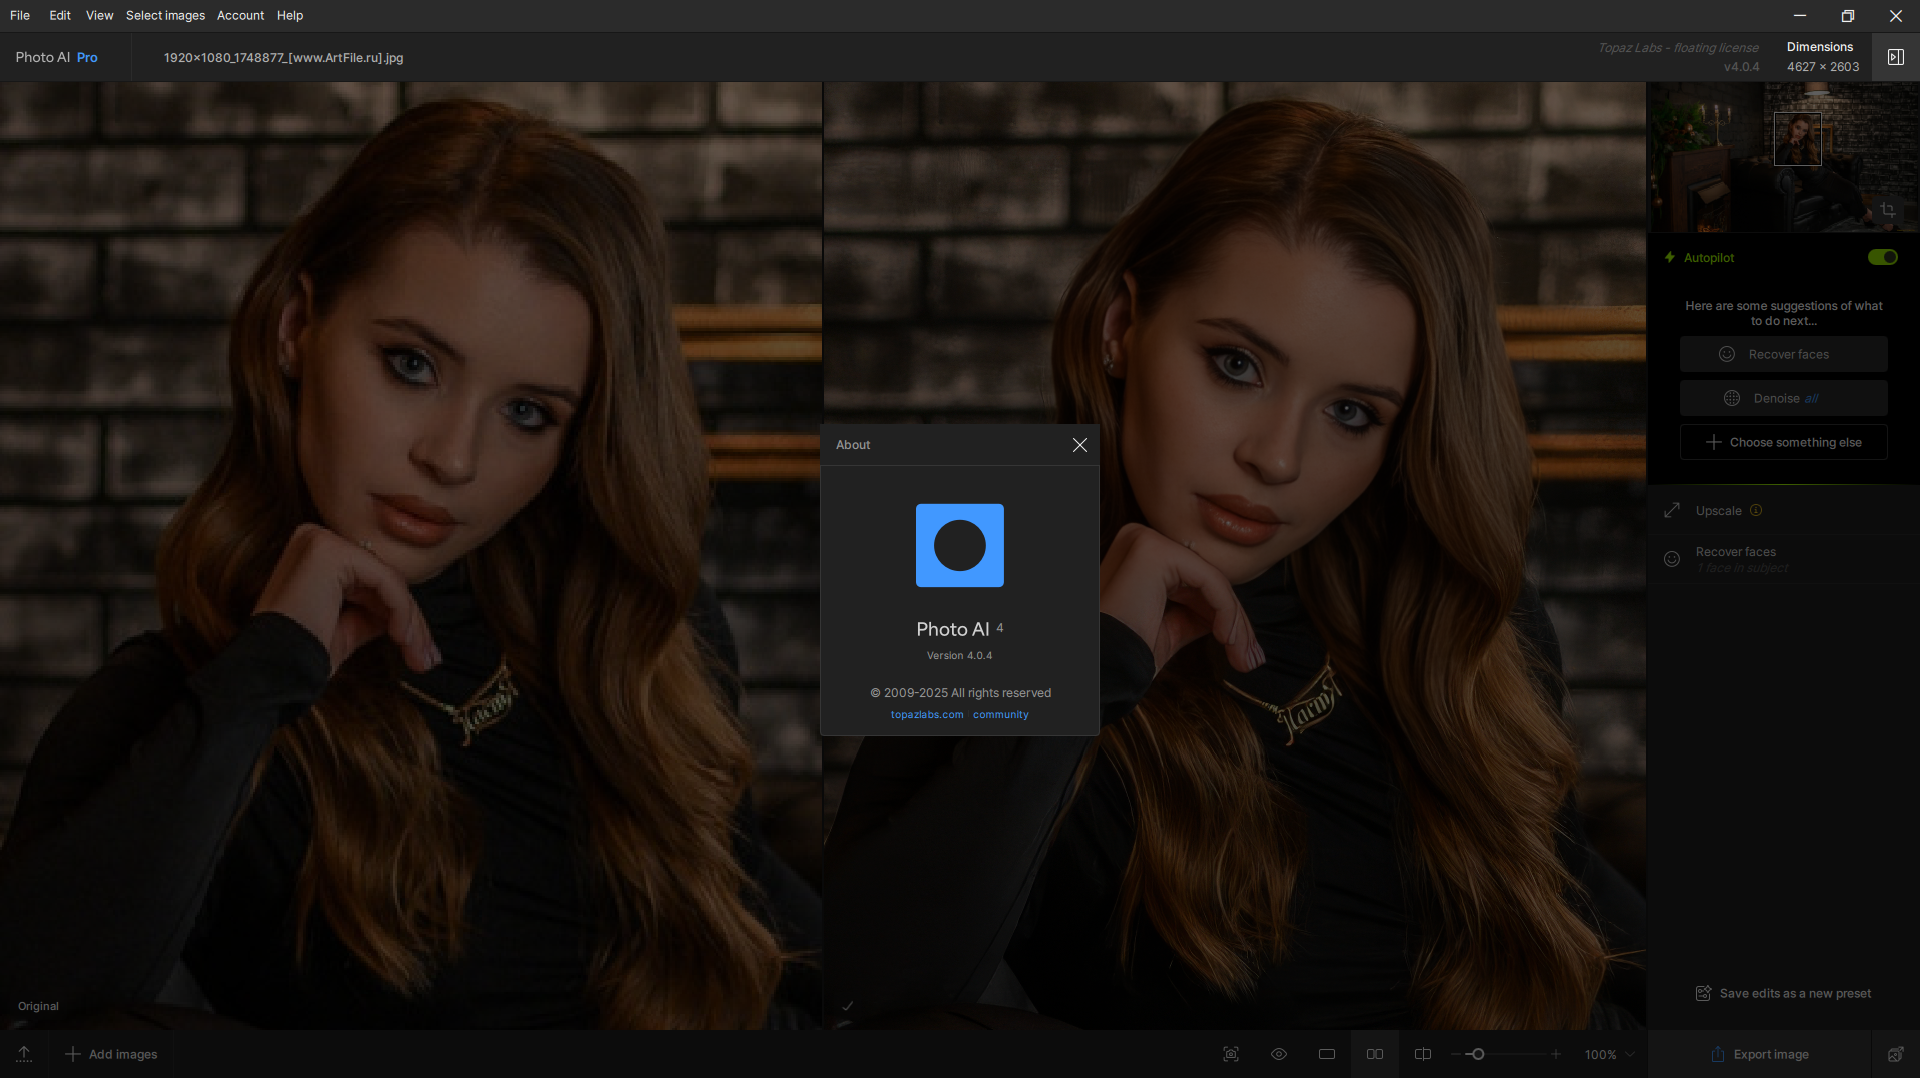Select the split slider view icon
The image size is (1920, 1080).
(1423, 1054)
